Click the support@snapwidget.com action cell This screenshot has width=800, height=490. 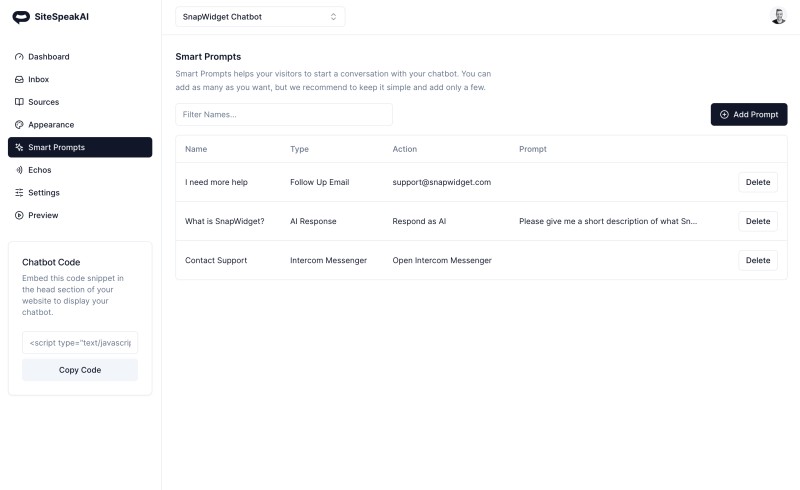tap(442, 182)
